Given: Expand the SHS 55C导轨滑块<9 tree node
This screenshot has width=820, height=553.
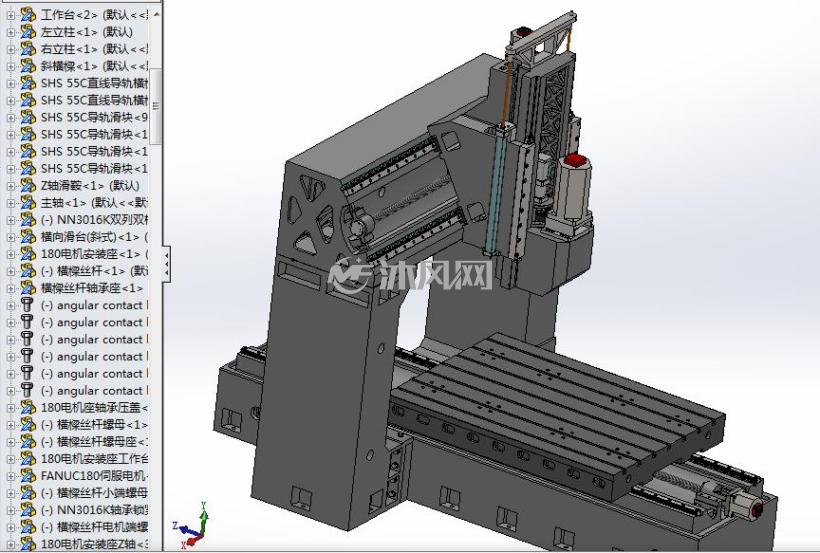Looking at the screenshot, I should [10, 118].
